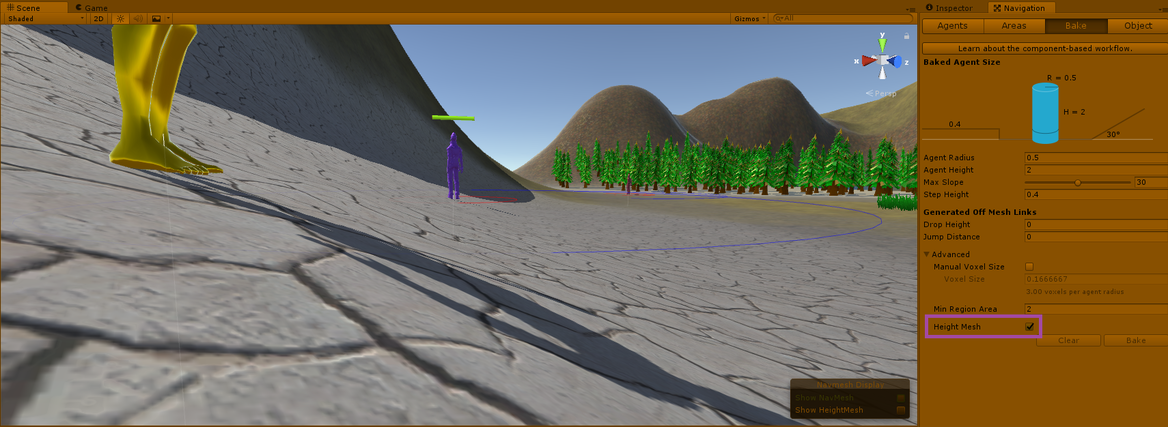Toggle Show HeightMesh checkbox in overlay

[x=901, y=410]
